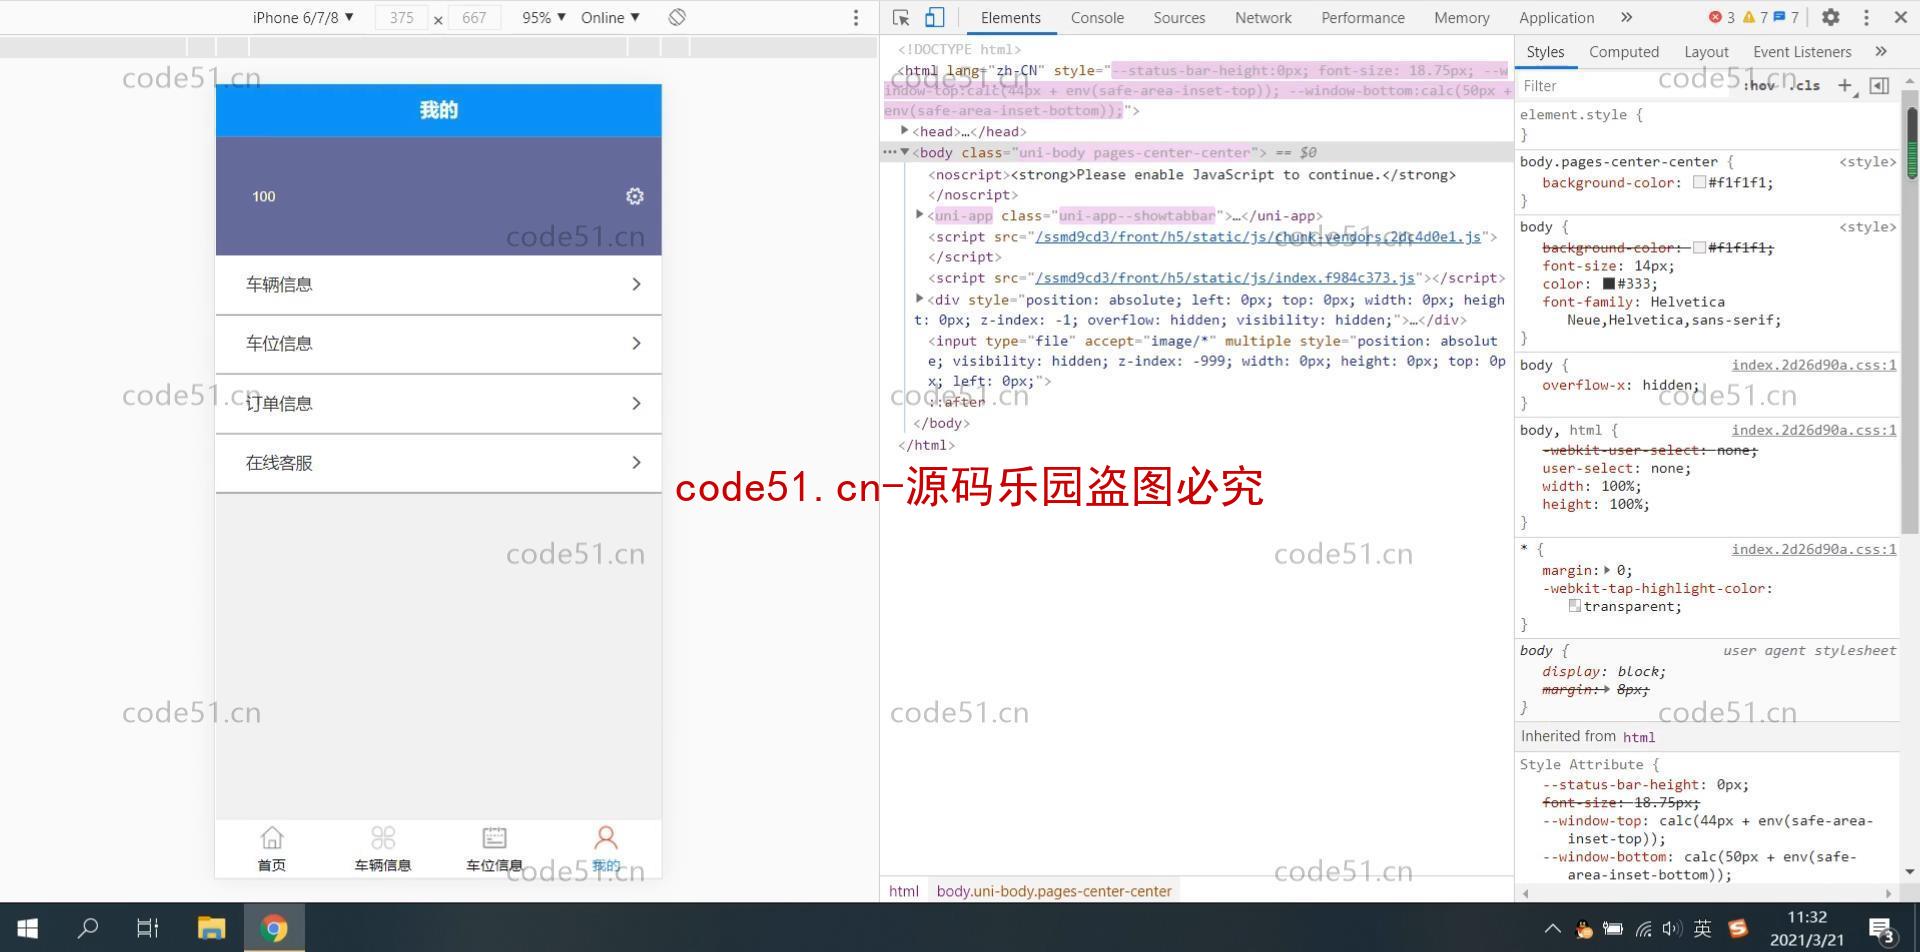Click the messages count indicator
This screenshot has width=1920, height=952.
(x=1786, y=17)
